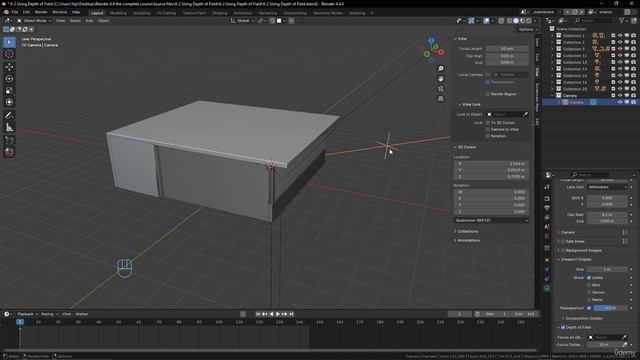Pick lock object with the eyedropper
640x360 pixels.
pos(525,114)
